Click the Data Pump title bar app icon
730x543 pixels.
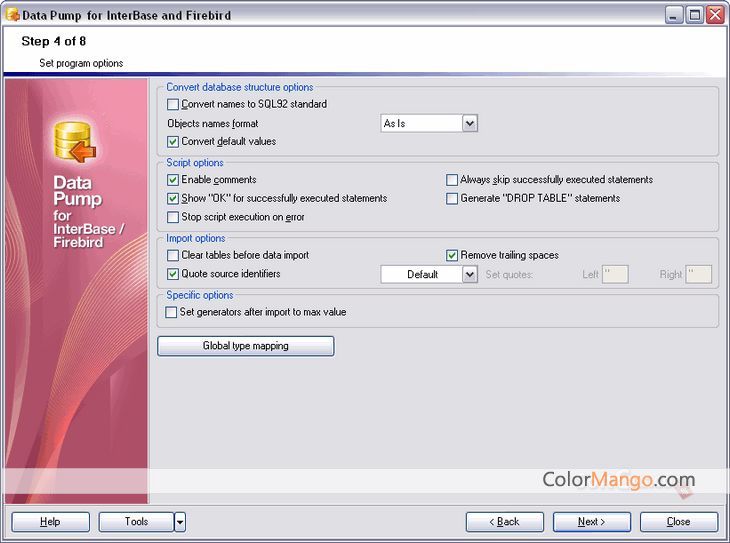coord(13,14)
